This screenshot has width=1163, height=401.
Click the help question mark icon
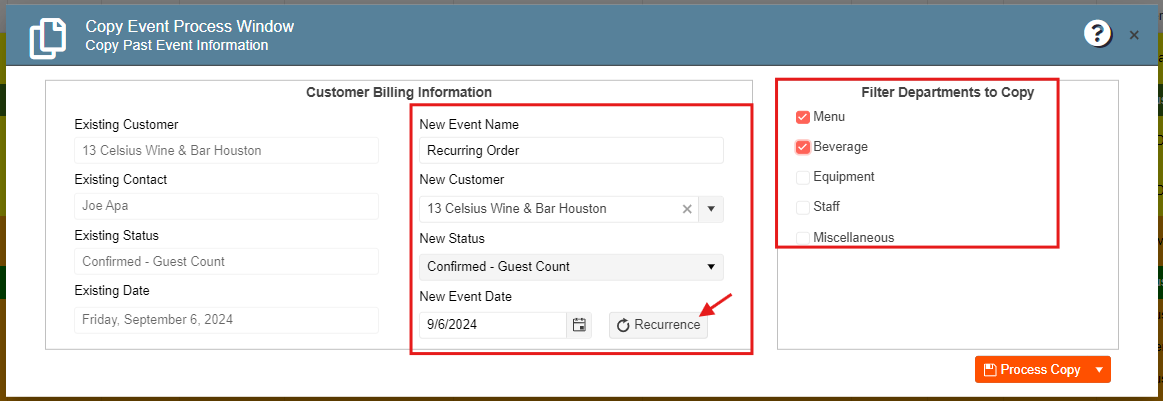click(1097, 35)
